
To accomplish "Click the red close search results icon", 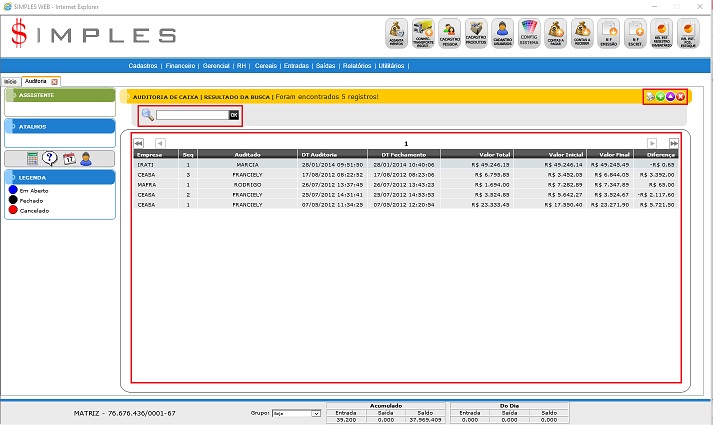I will click(x=680, y=96).
